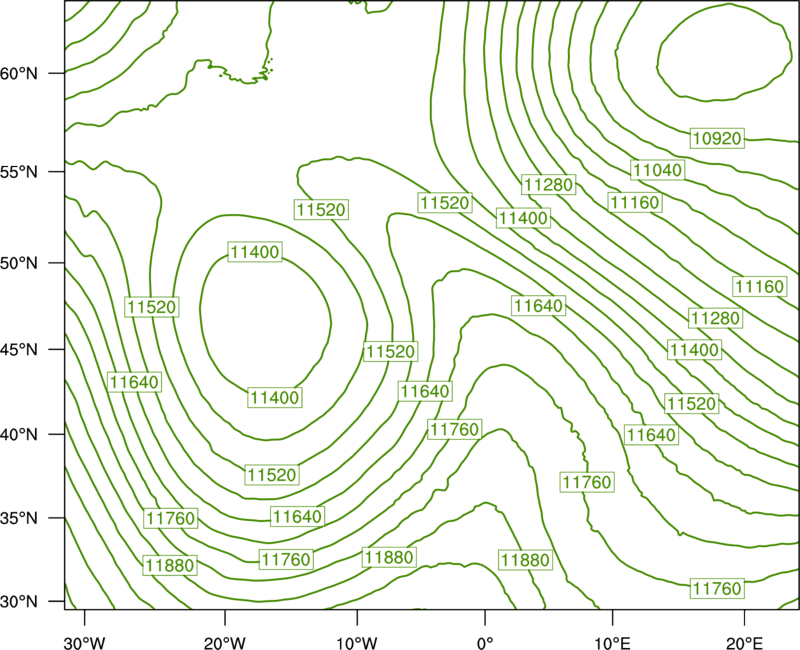Click the 50°N latitude tick label
Image resolution: width=800 pixels, height=650 pixels.
[19, 263]
